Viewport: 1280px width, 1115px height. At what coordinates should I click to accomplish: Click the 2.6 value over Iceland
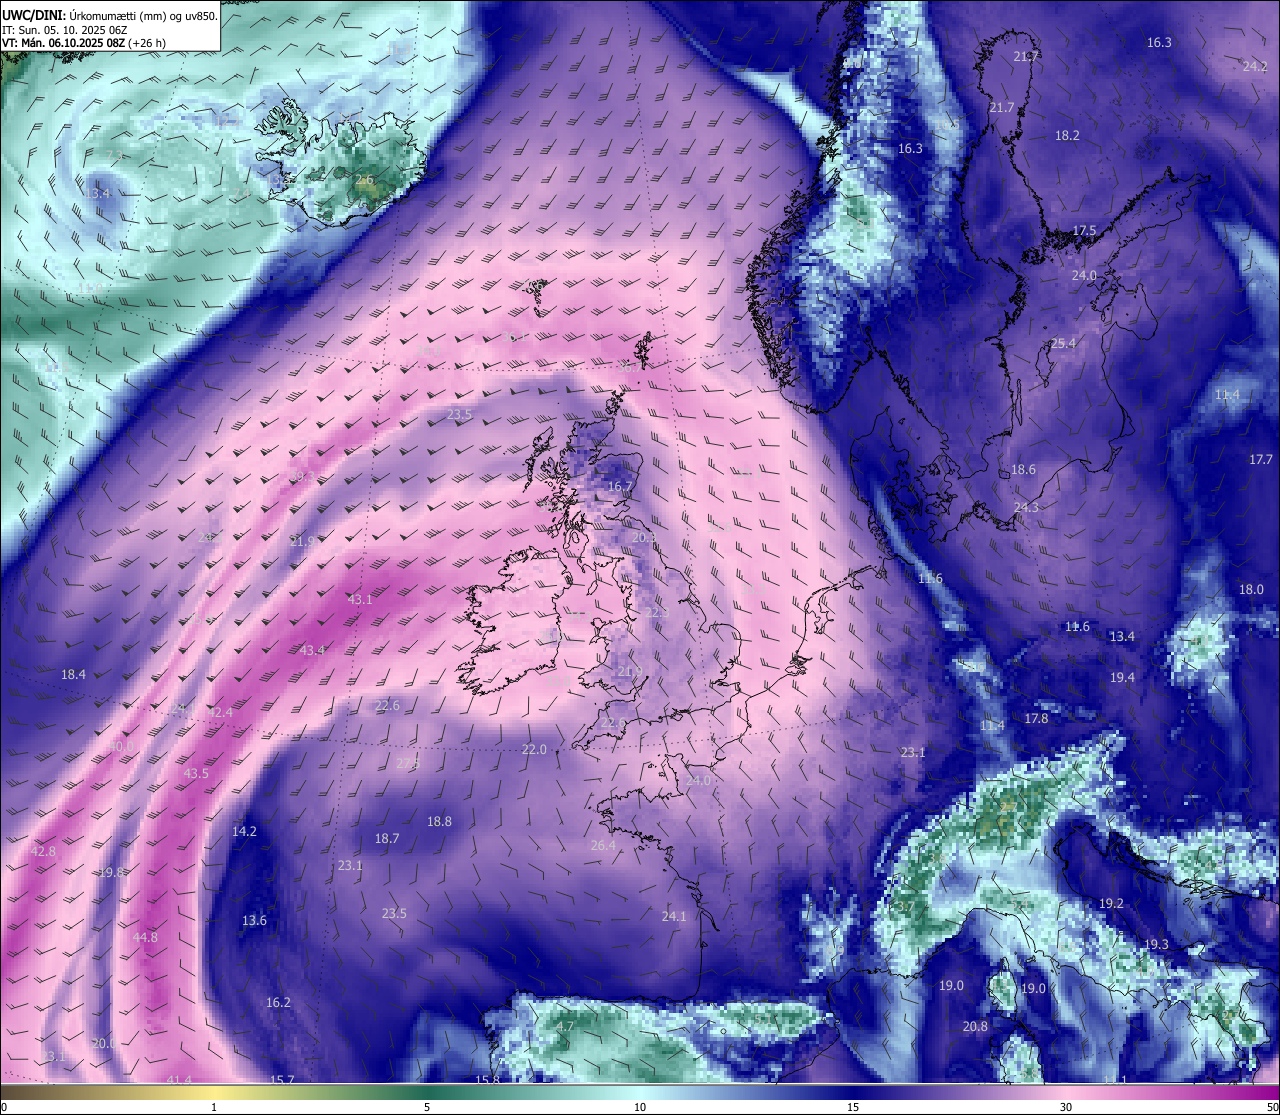[x=364, y=181]
